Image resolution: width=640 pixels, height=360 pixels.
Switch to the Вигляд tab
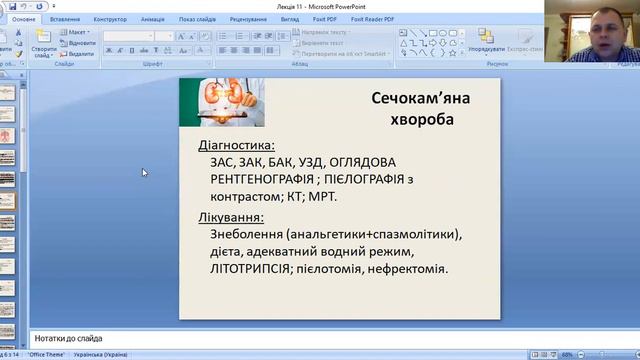coord(290,19)
